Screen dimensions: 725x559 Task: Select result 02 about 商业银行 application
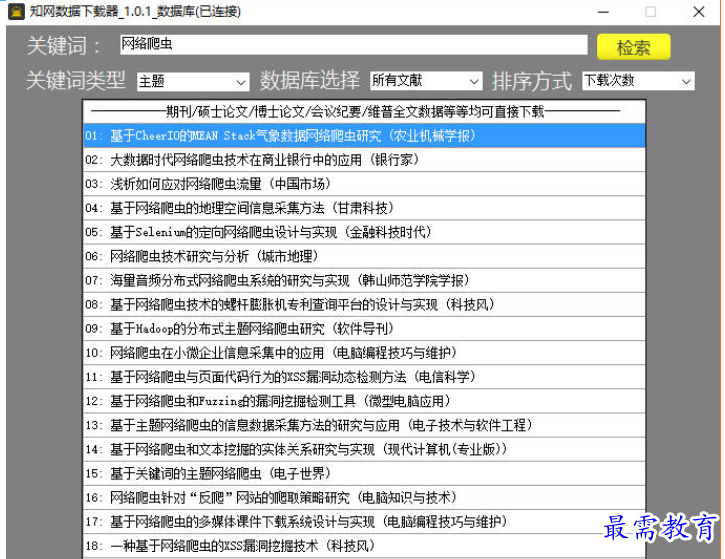click(364, 160)
